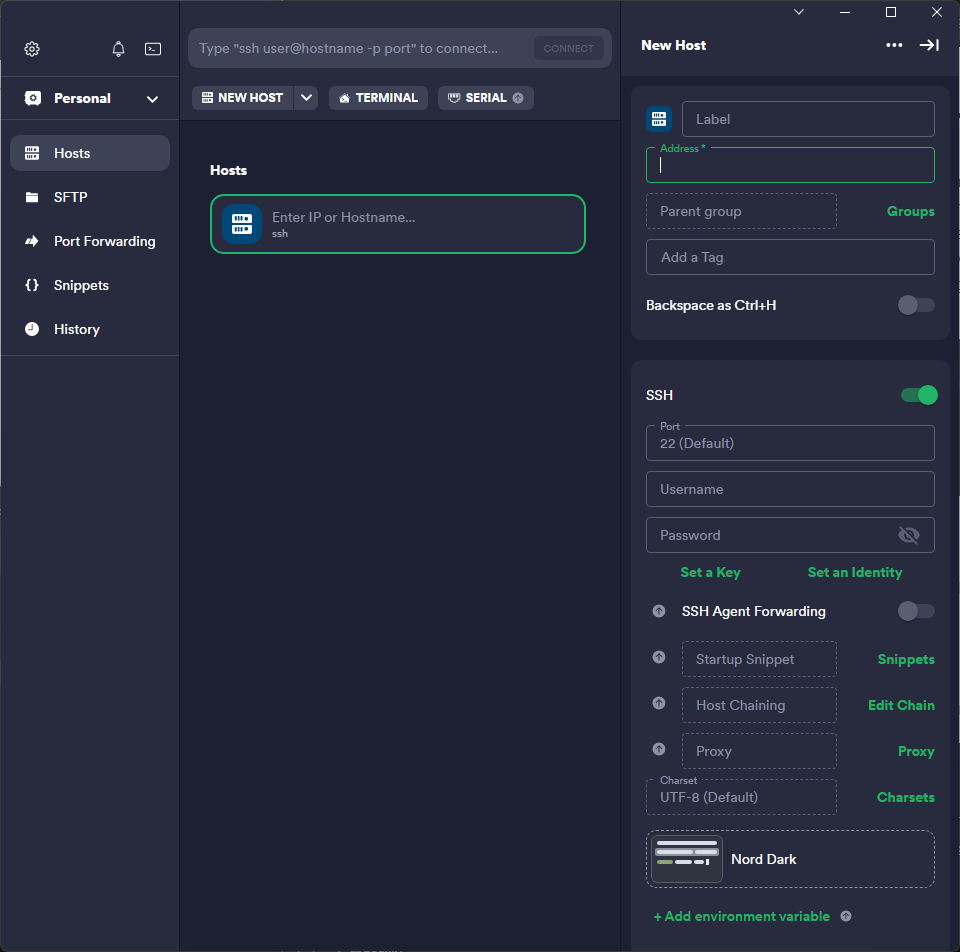Screen dimensions: 960x952
Task: Open the Charset UTF-8 selector
Action: pos(741,797)
